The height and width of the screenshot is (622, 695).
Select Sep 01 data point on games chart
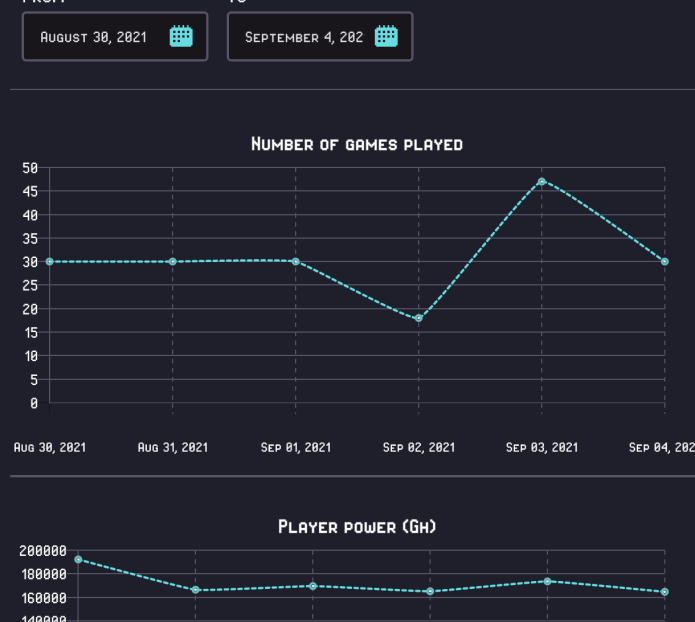pos(296,262)
